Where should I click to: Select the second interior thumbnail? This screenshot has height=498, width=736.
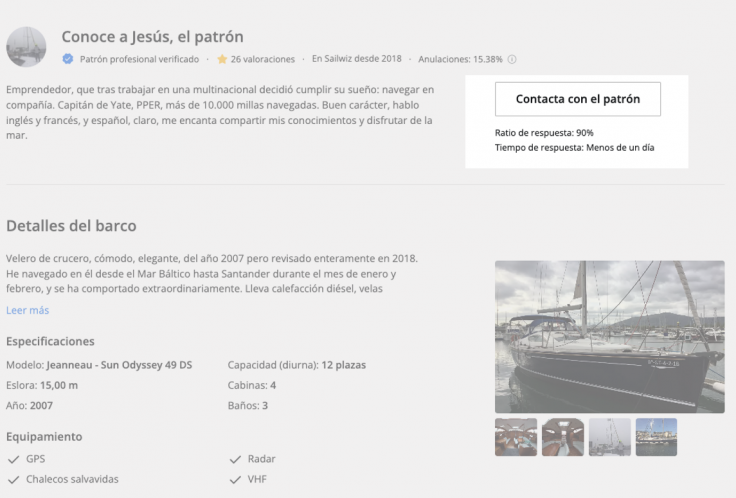pos(563,437)
